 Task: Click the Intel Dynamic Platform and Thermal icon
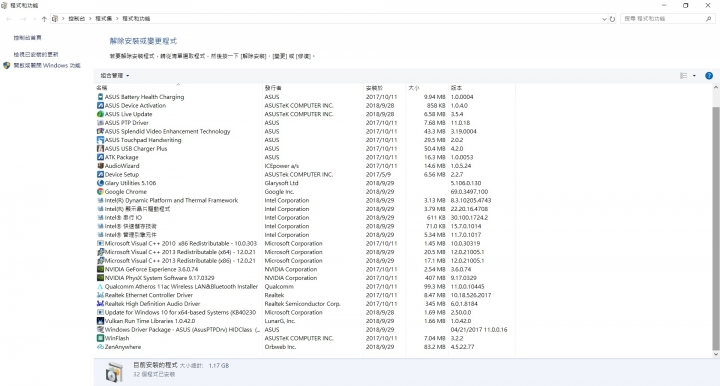[x=101, y=200]
